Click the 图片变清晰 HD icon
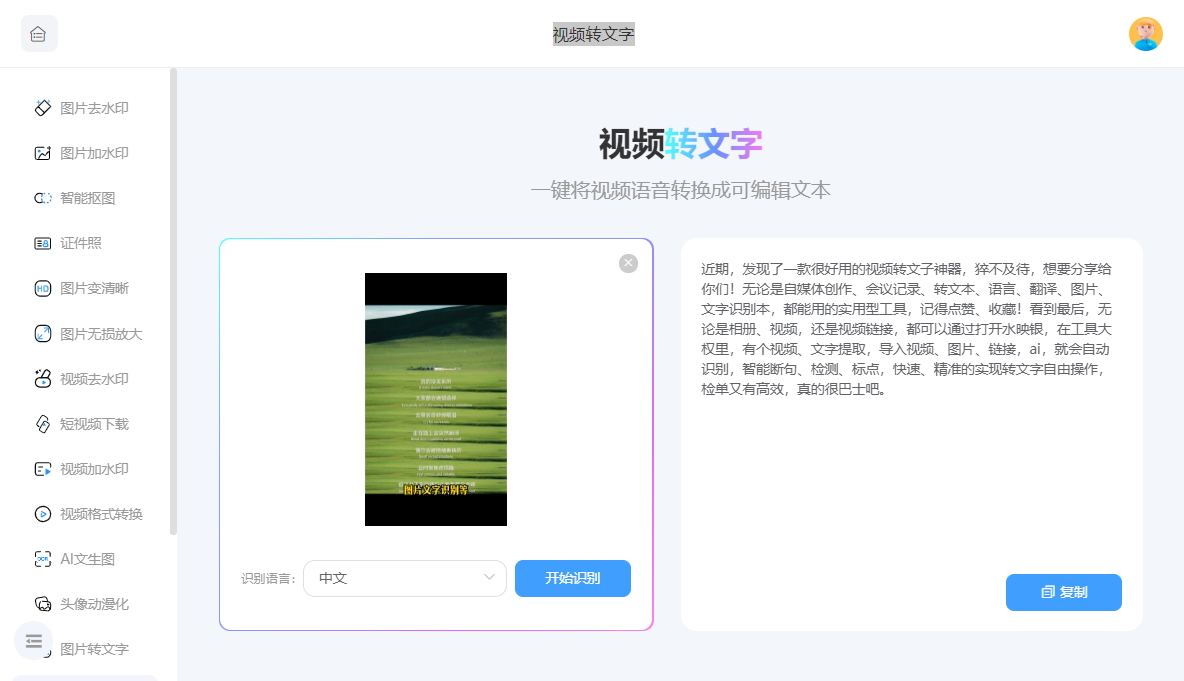 pyautogui.click(x=42, y=288)
